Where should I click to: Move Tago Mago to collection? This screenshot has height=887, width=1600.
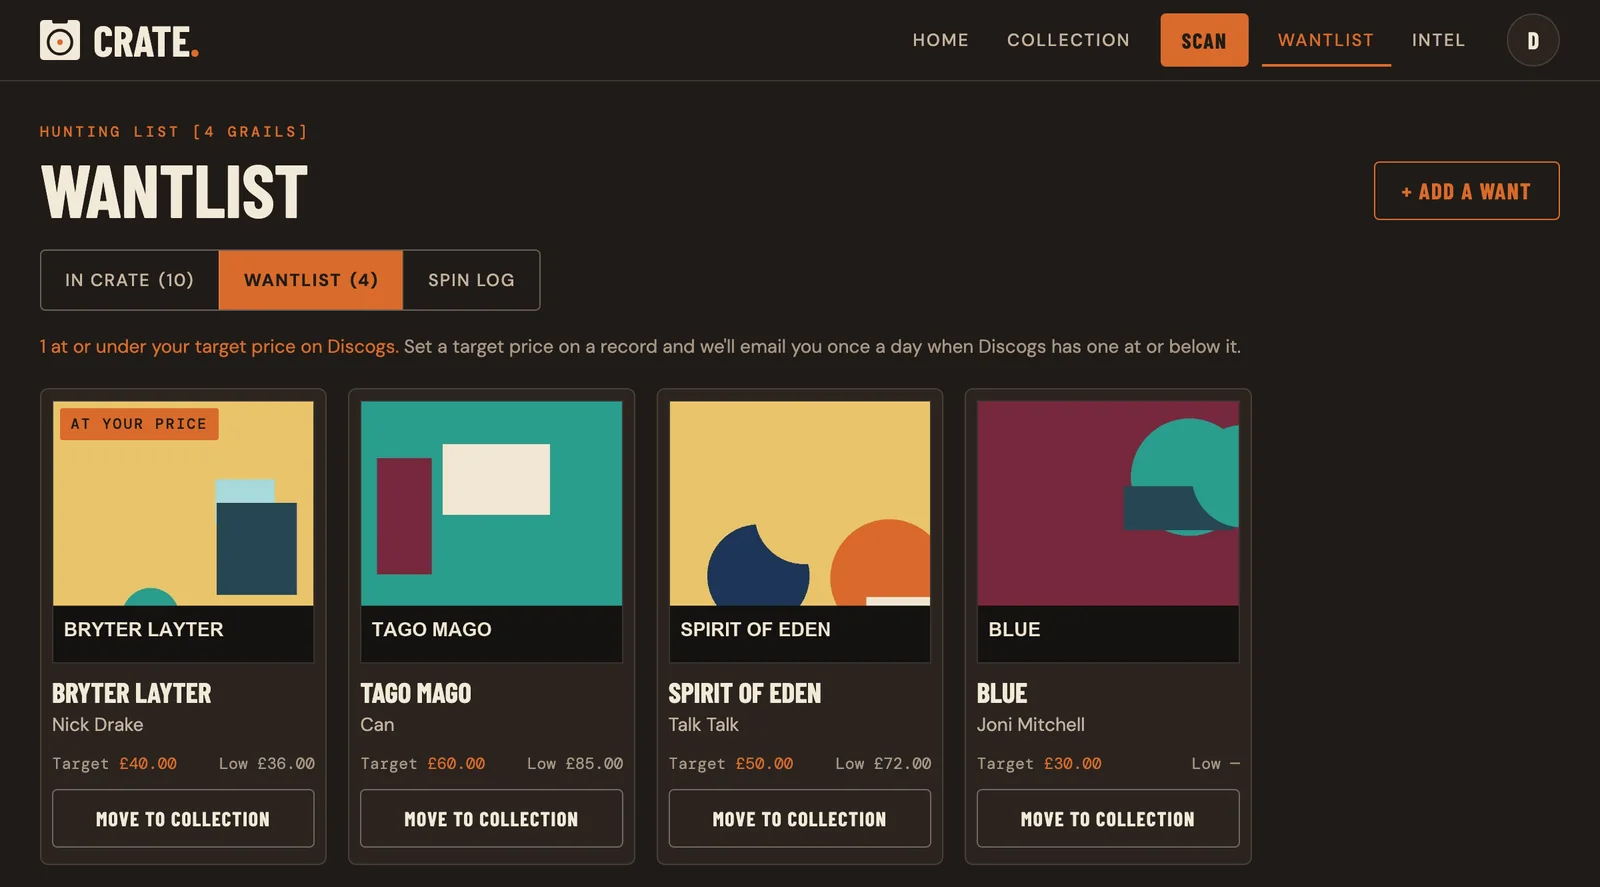point(491,818)
